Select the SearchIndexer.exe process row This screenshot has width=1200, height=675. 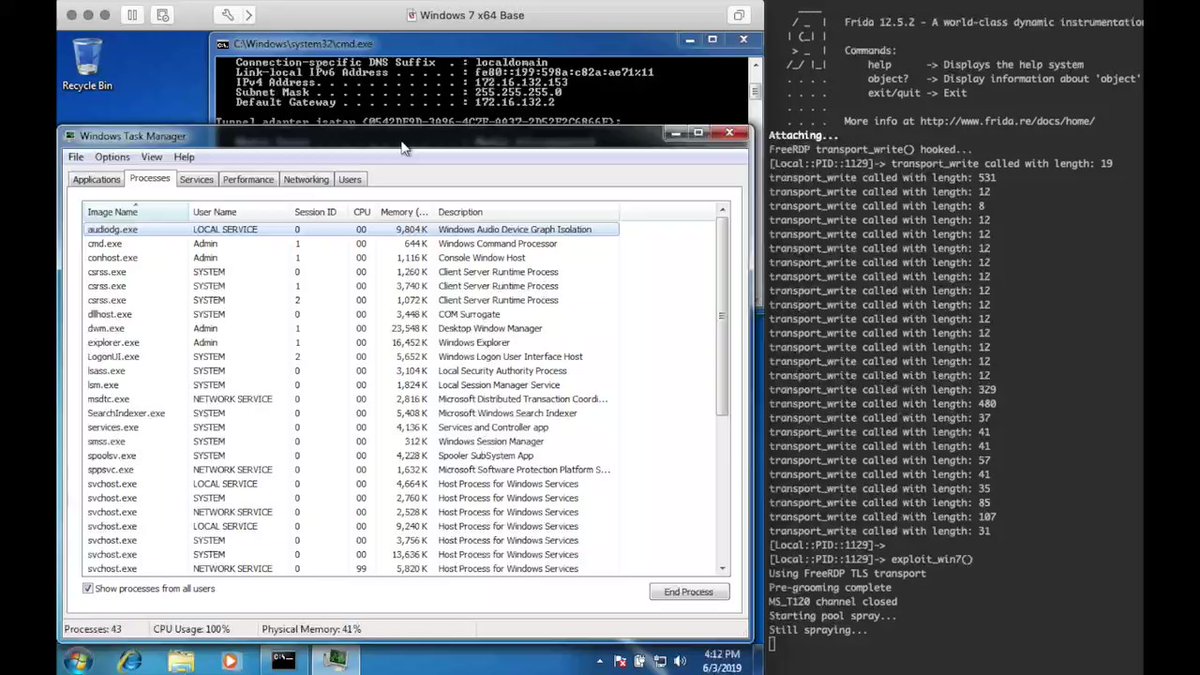pos(351,412)
